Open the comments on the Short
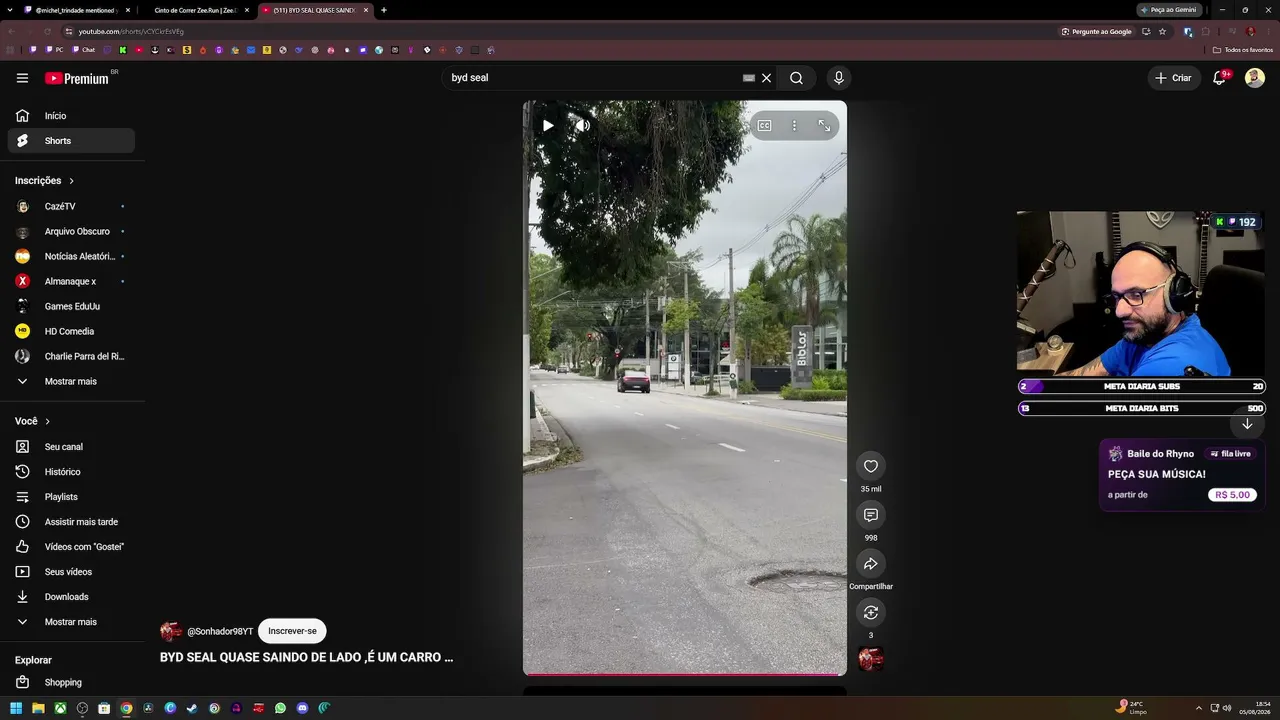This screenshot has width=1280, height=720. [x=871, y=515]
